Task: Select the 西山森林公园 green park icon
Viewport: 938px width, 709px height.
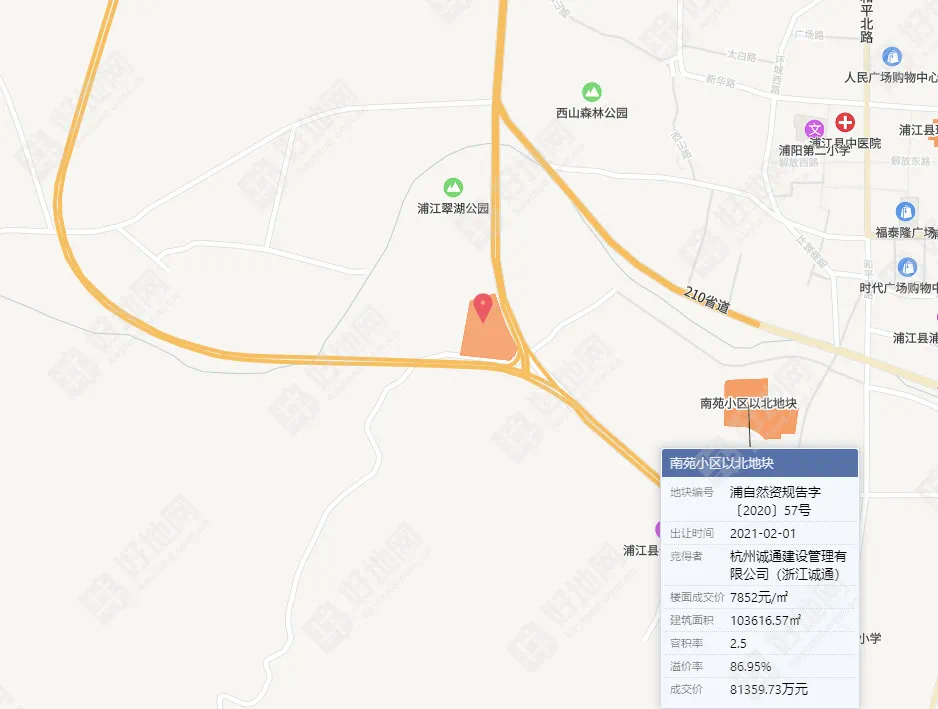Action: coord(592,92)
